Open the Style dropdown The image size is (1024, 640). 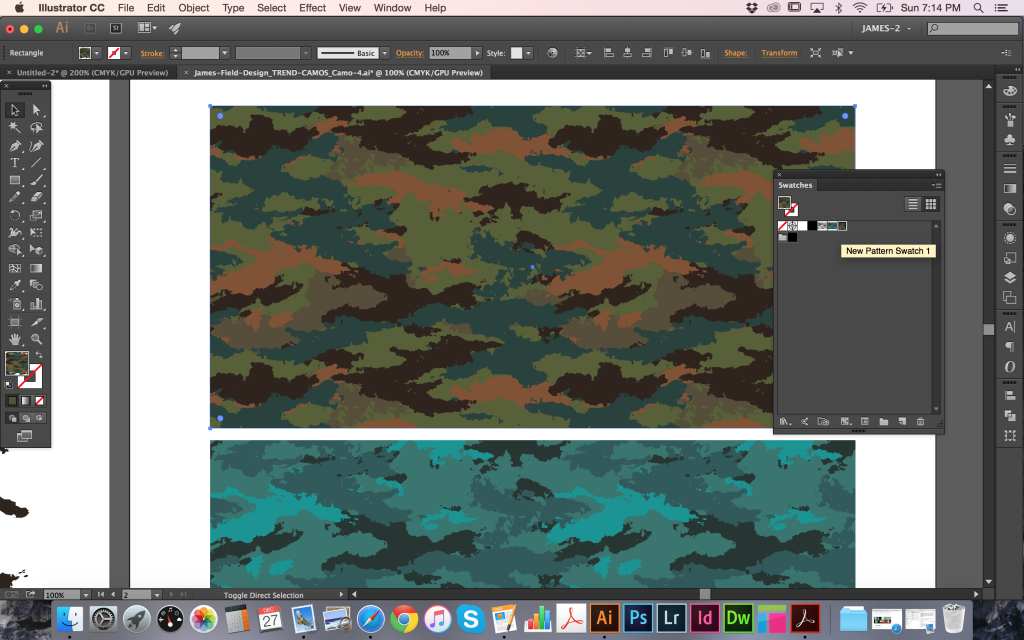click(528, 53)
